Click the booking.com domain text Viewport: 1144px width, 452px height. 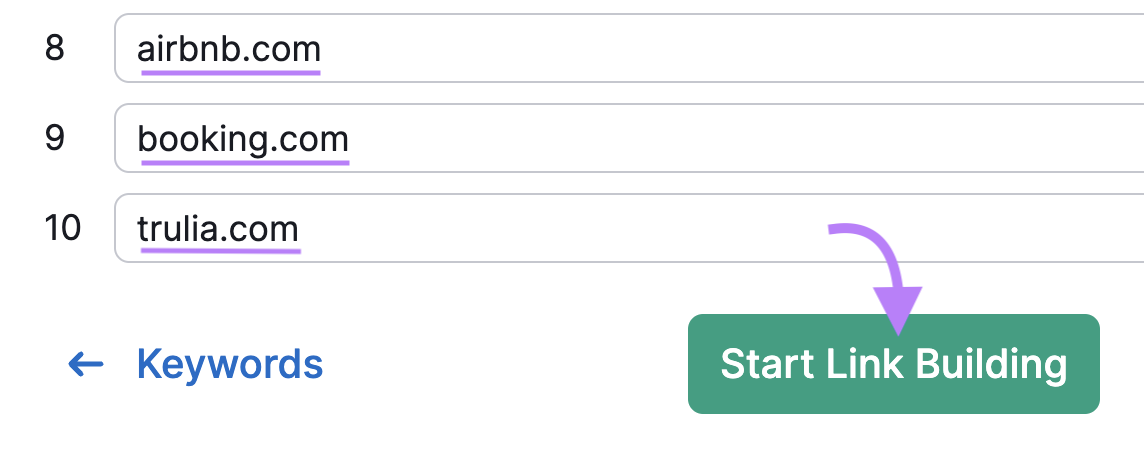coord(243,138)
